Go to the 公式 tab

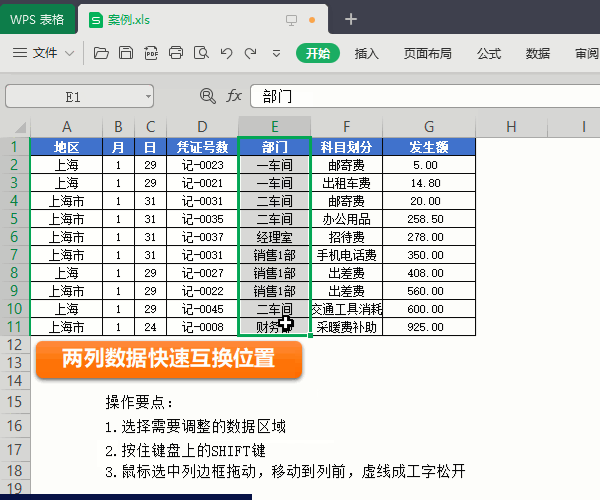pos(489,54)
